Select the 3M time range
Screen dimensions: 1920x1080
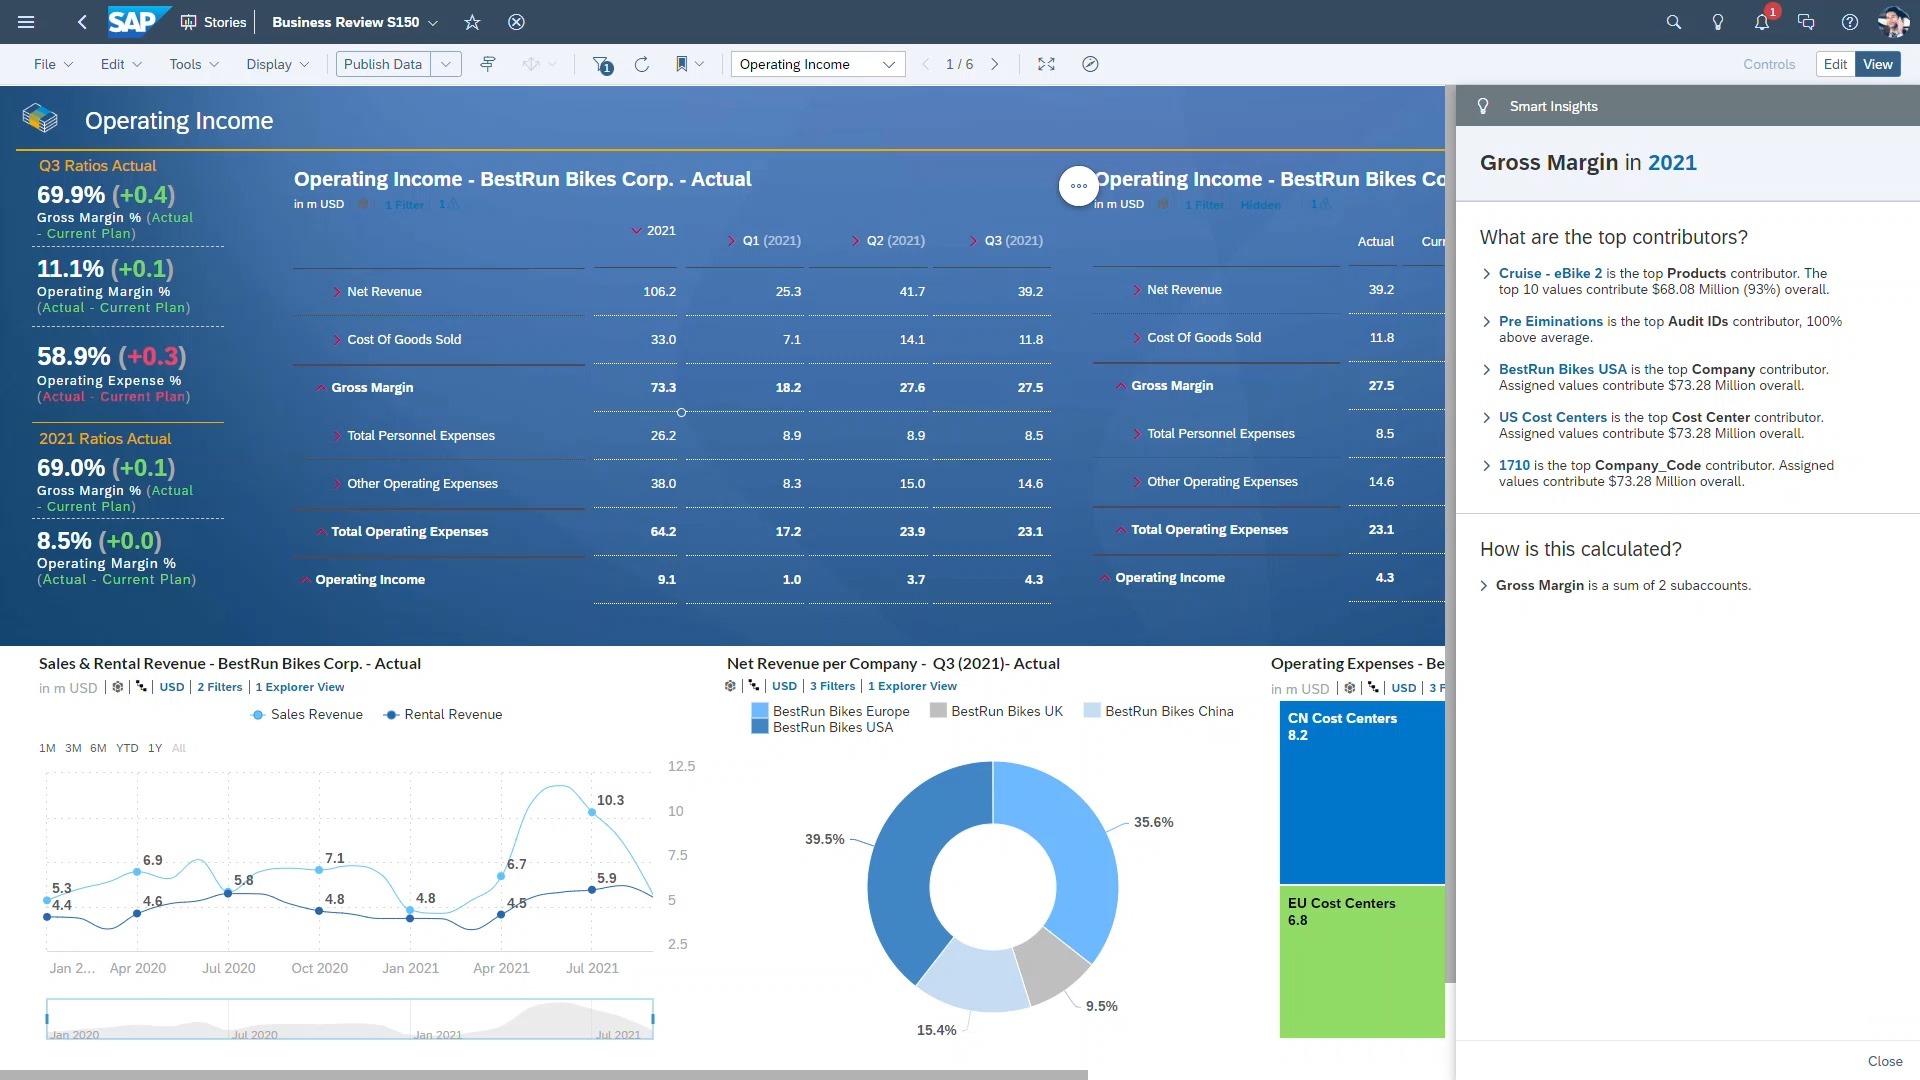[73, 748]
